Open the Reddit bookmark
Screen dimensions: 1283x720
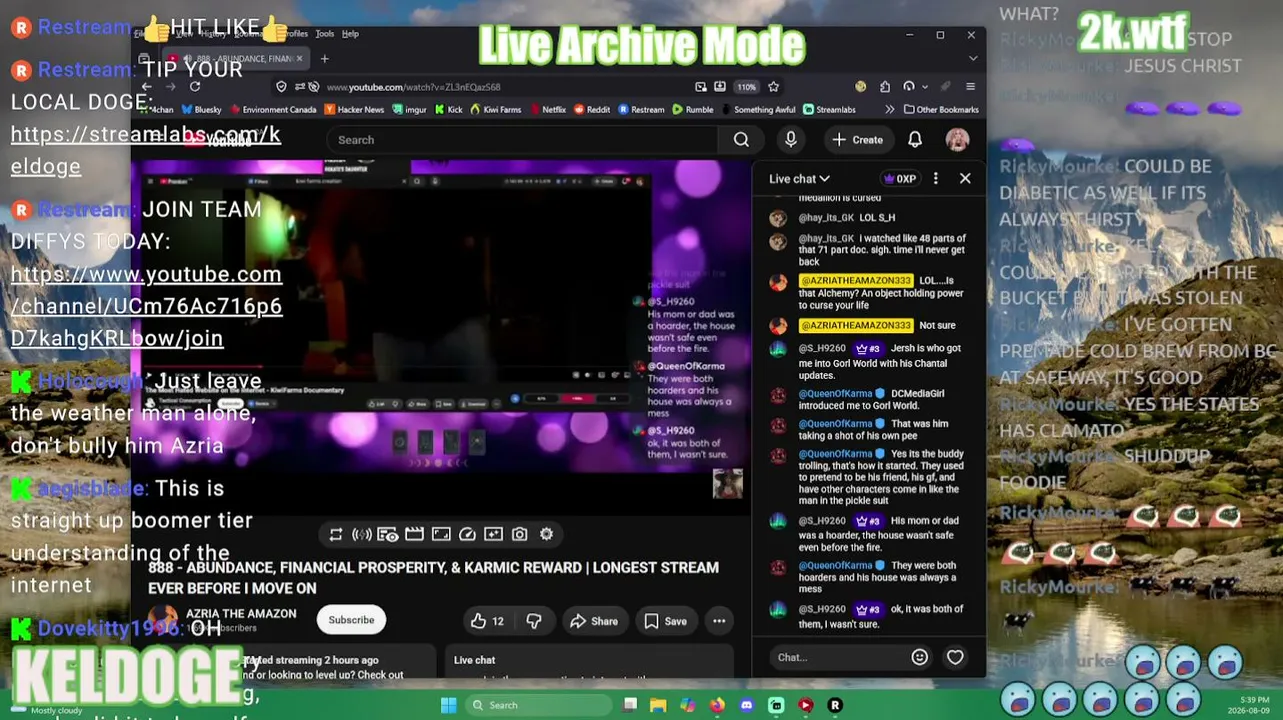[591, 109]
